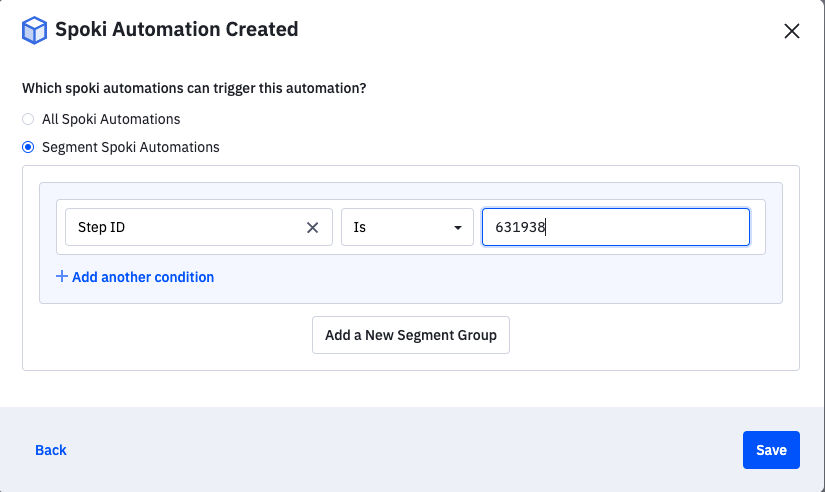Click the Spoki cube logo icon

35,30
